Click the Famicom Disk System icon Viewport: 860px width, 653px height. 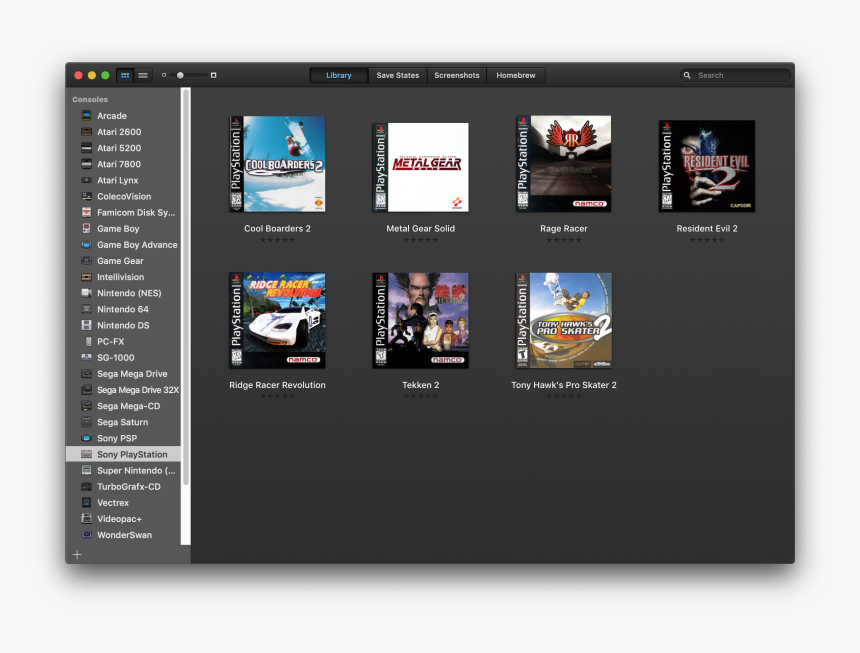coord(86,212)
